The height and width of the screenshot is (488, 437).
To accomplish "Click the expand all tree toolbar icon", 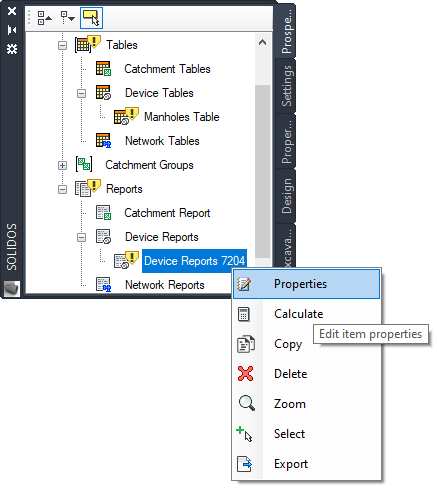I will [x=68, y=17].
